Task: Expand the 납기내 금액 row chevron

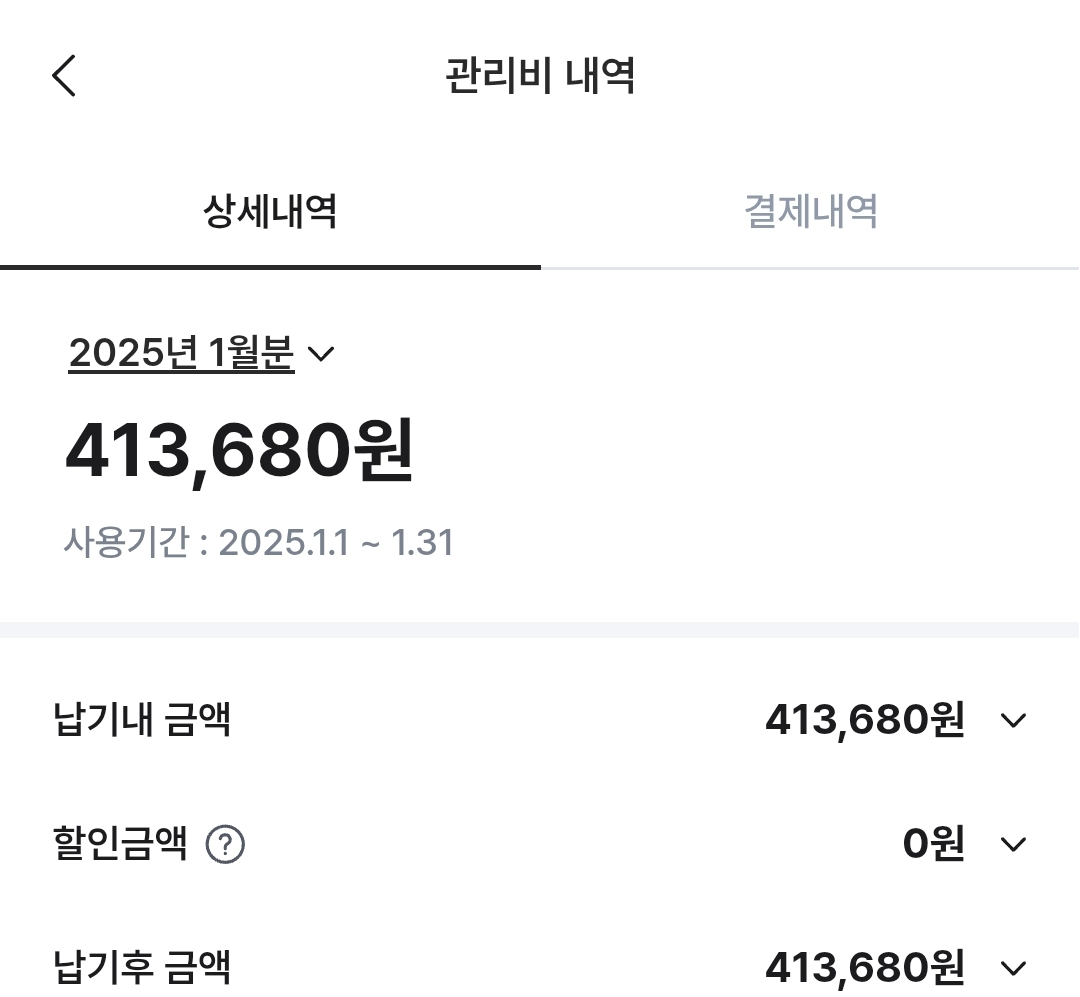Action: [x=1013, y=721]
